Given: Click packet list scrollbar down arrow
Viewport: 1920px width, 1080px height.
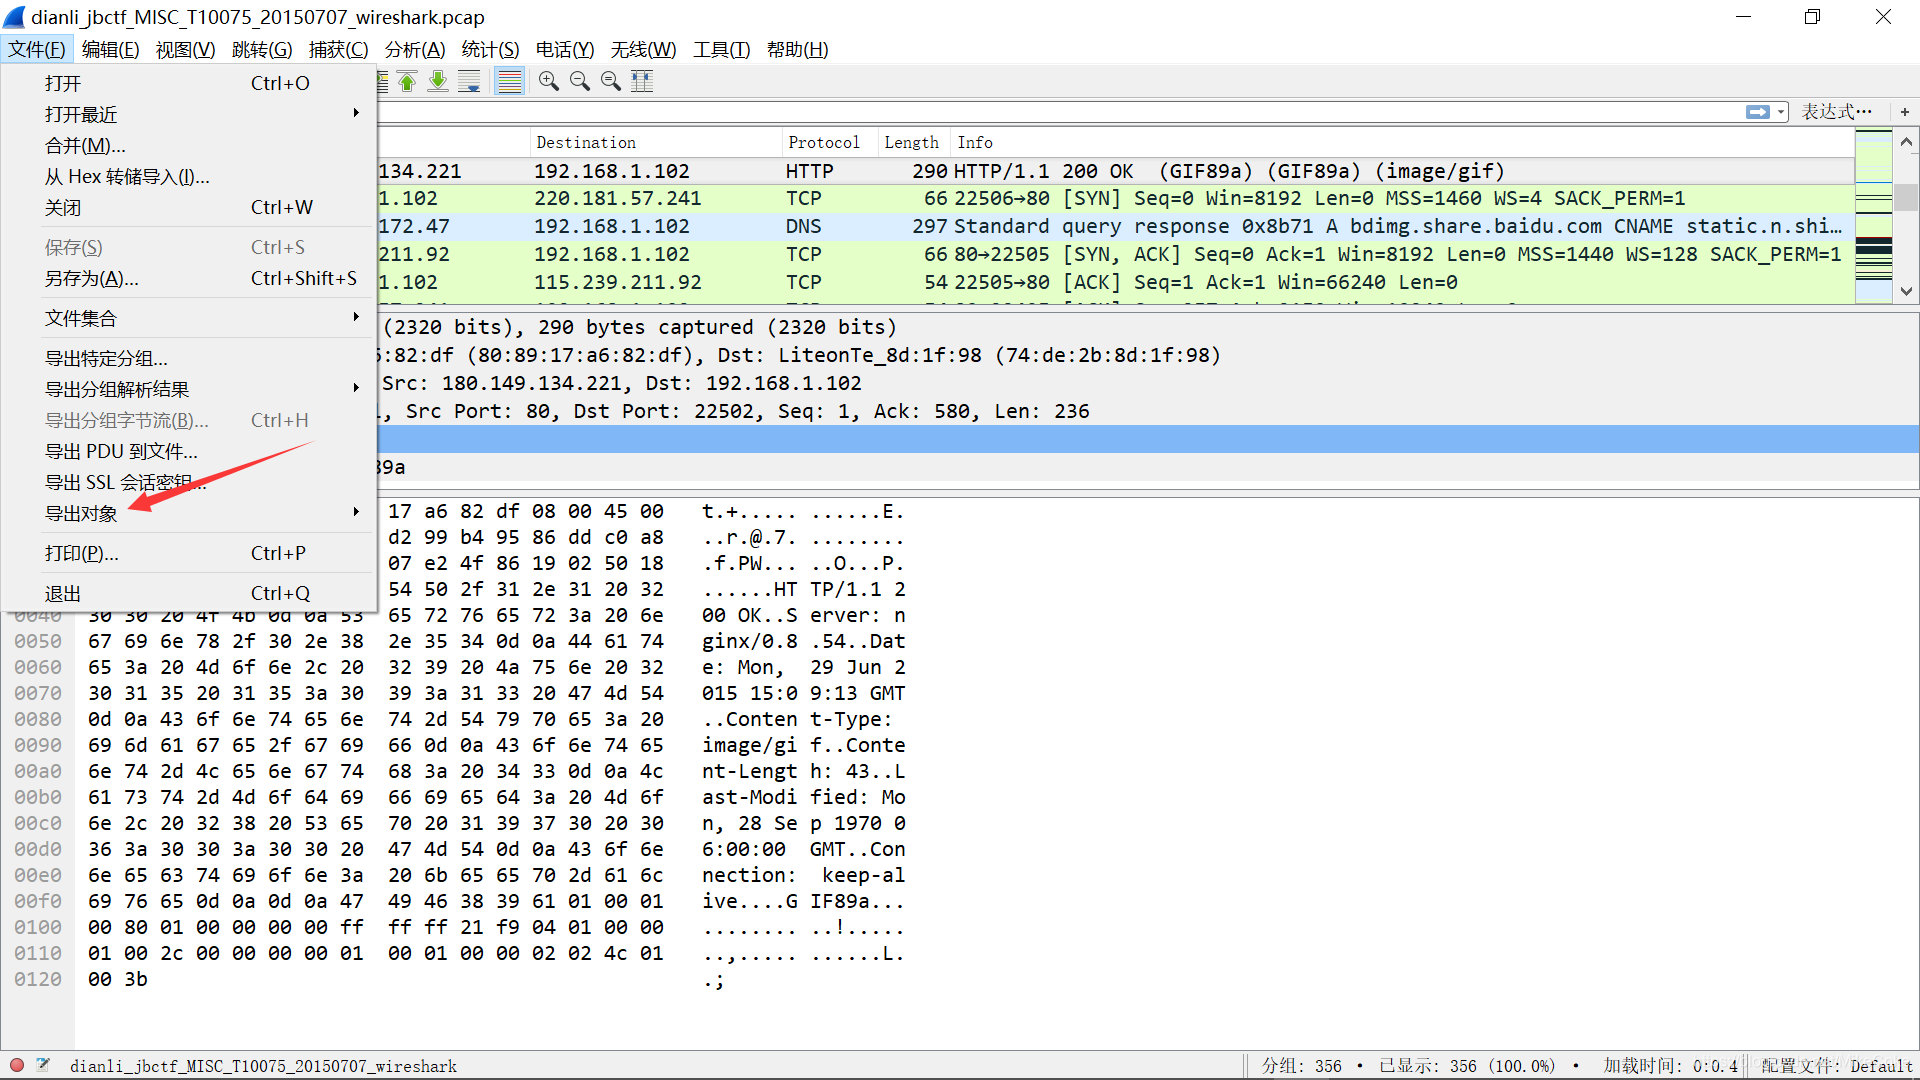Looking at the screenshot, I should click(x=1906, y=291).
